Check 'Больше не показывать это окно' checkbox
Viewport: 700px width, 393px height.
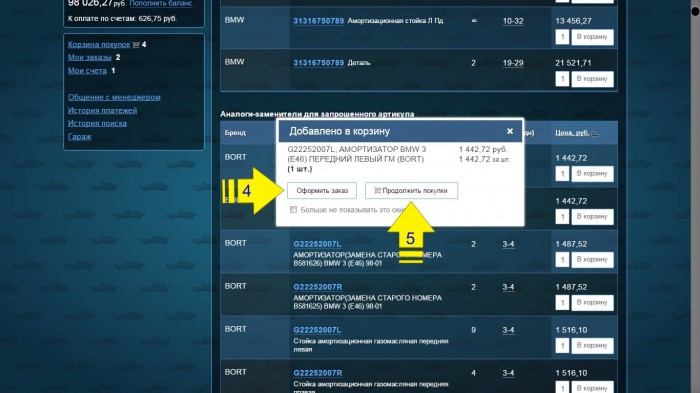[293, 210]
